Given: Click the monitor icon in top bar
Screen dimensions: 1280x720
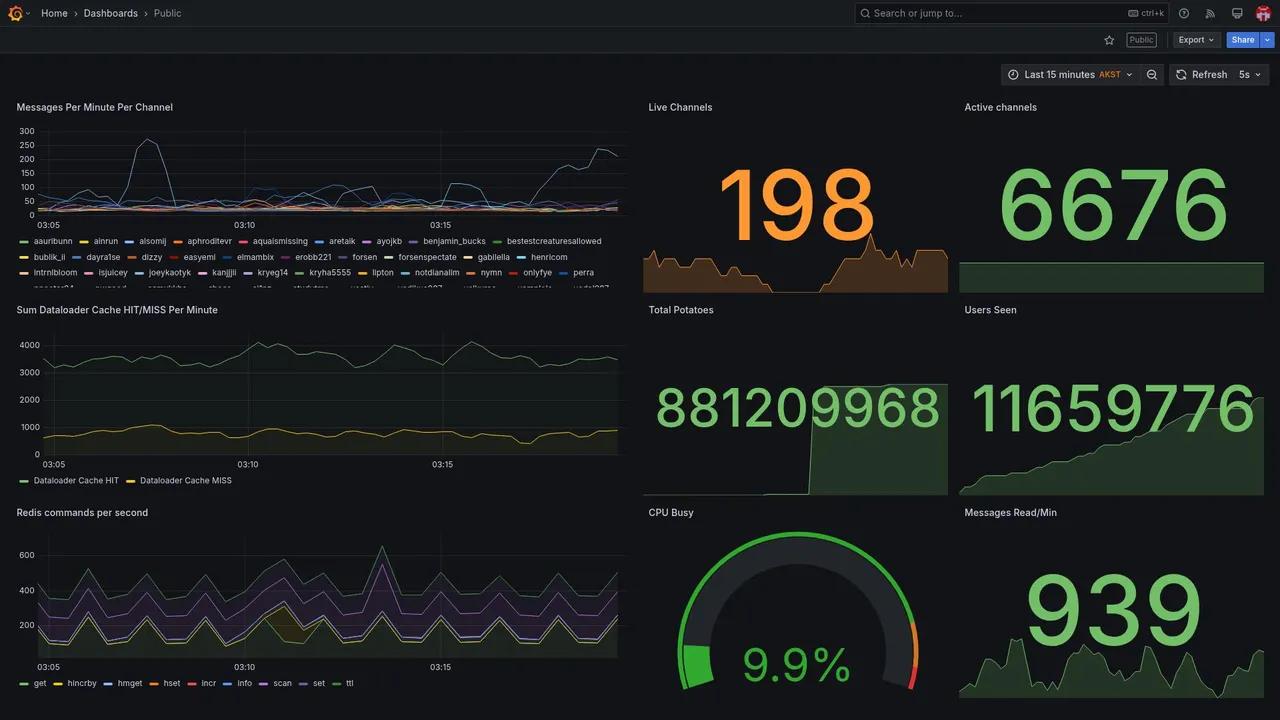Looking at the screenshot, I should click(1237, 13).
